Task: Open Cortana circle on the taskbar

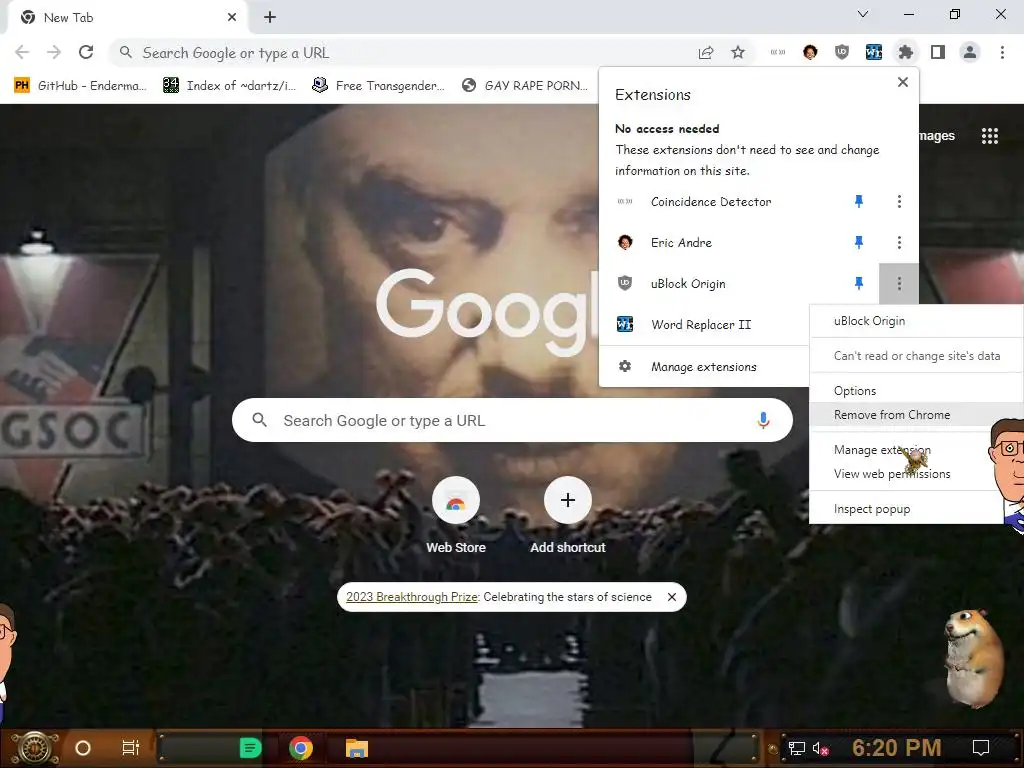Action: [x=83, y=748]
